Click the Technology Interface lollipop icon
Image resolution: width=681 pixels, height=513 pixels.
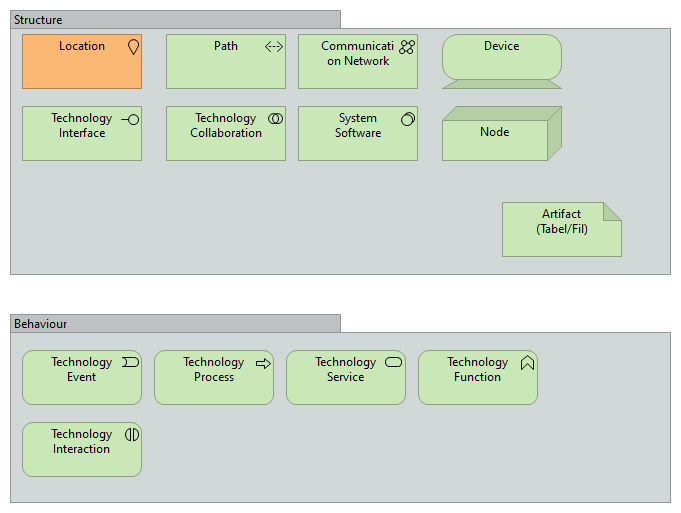pyautogui.click(x=130, y=118)
